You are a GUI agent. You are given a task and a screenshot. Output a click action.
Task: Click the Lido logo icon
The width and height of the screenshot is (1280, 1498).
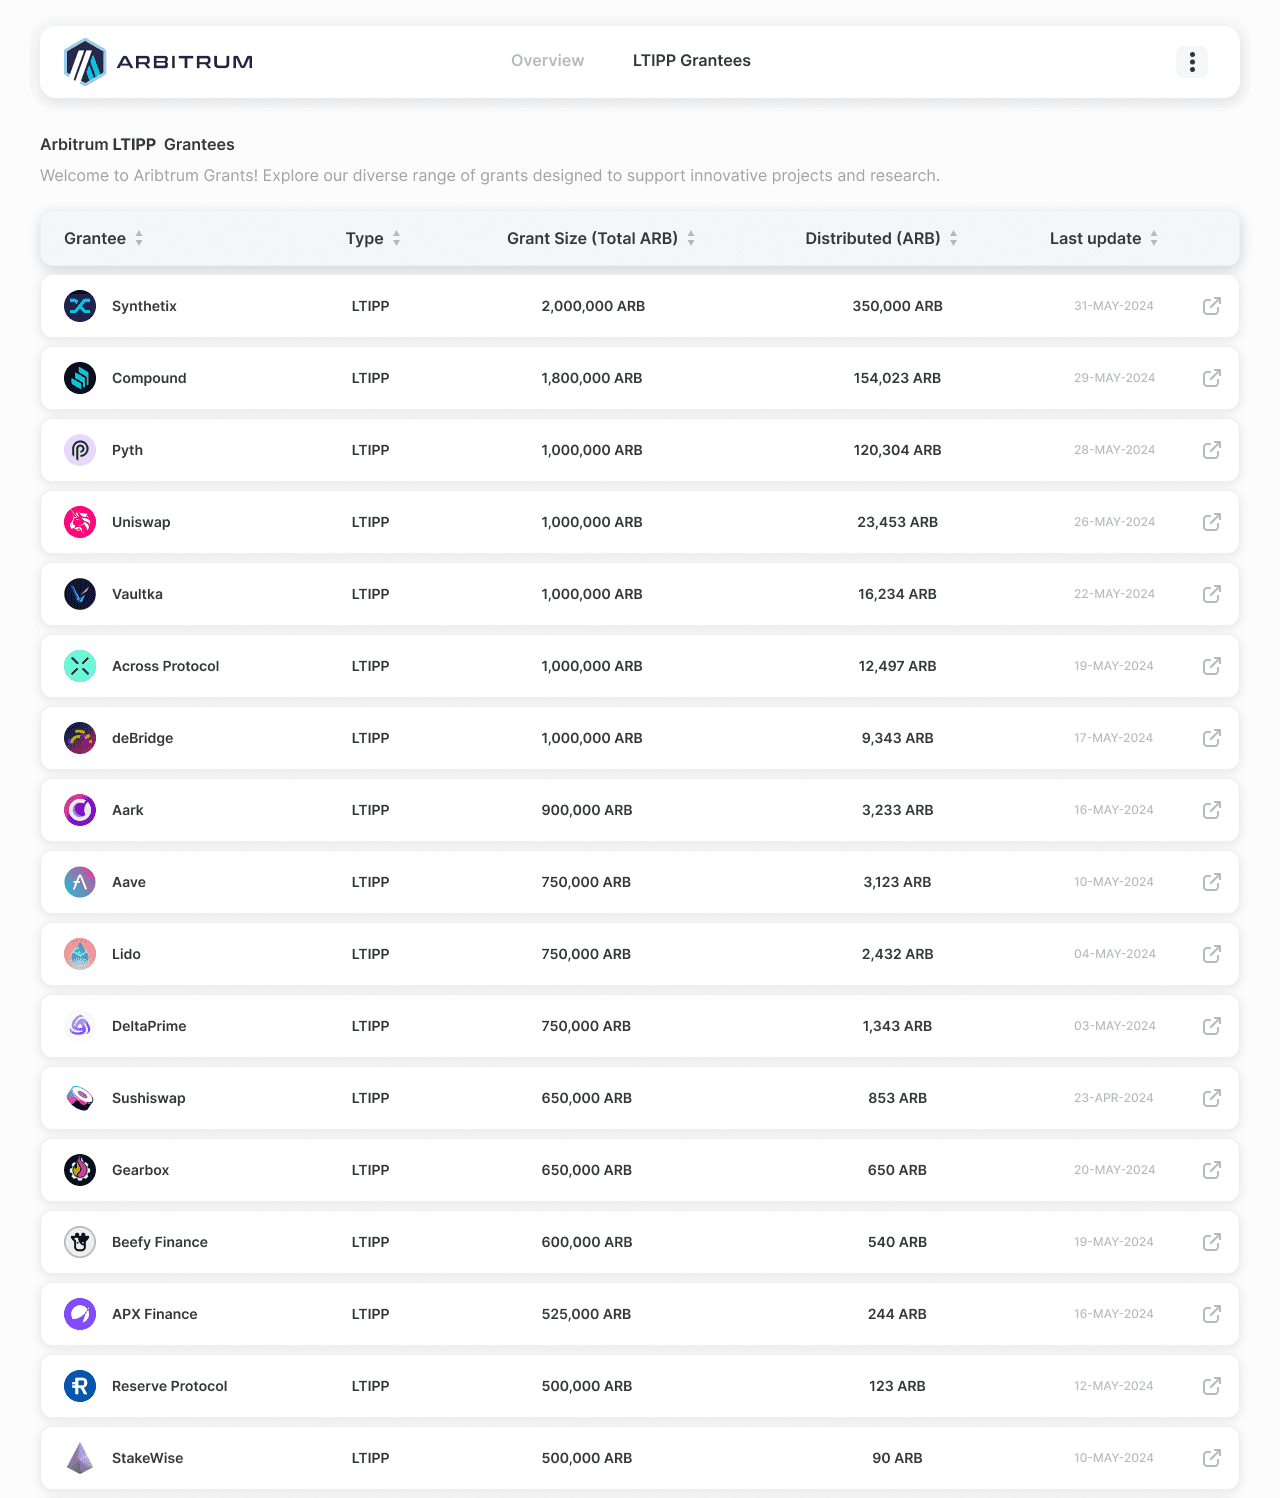point(80,954)
